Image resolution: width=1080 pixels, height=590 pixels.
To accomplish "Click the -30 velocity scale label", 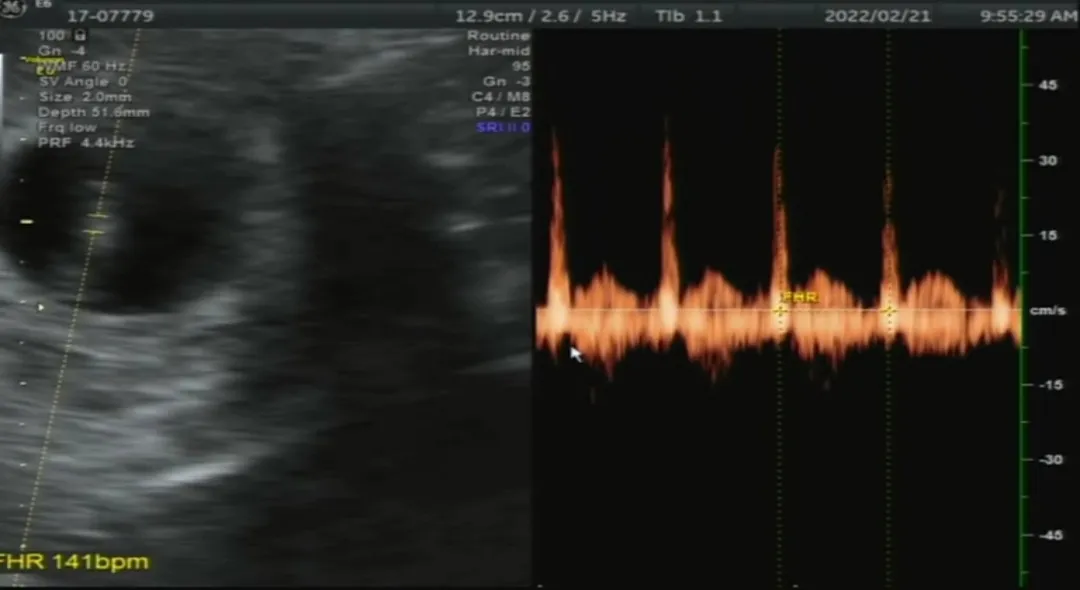I will click(1050, 460).
